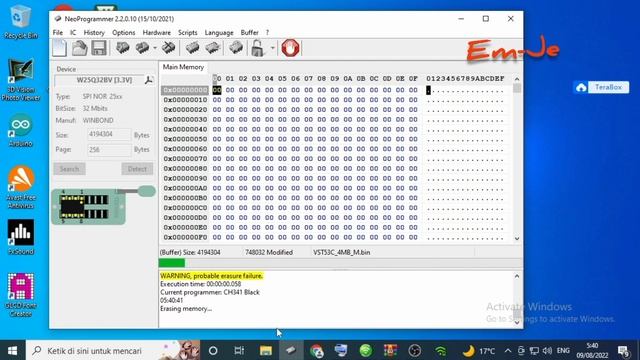640x360 pixels.
Task: Click the green erase progress bar
Action: coord(172,263)
